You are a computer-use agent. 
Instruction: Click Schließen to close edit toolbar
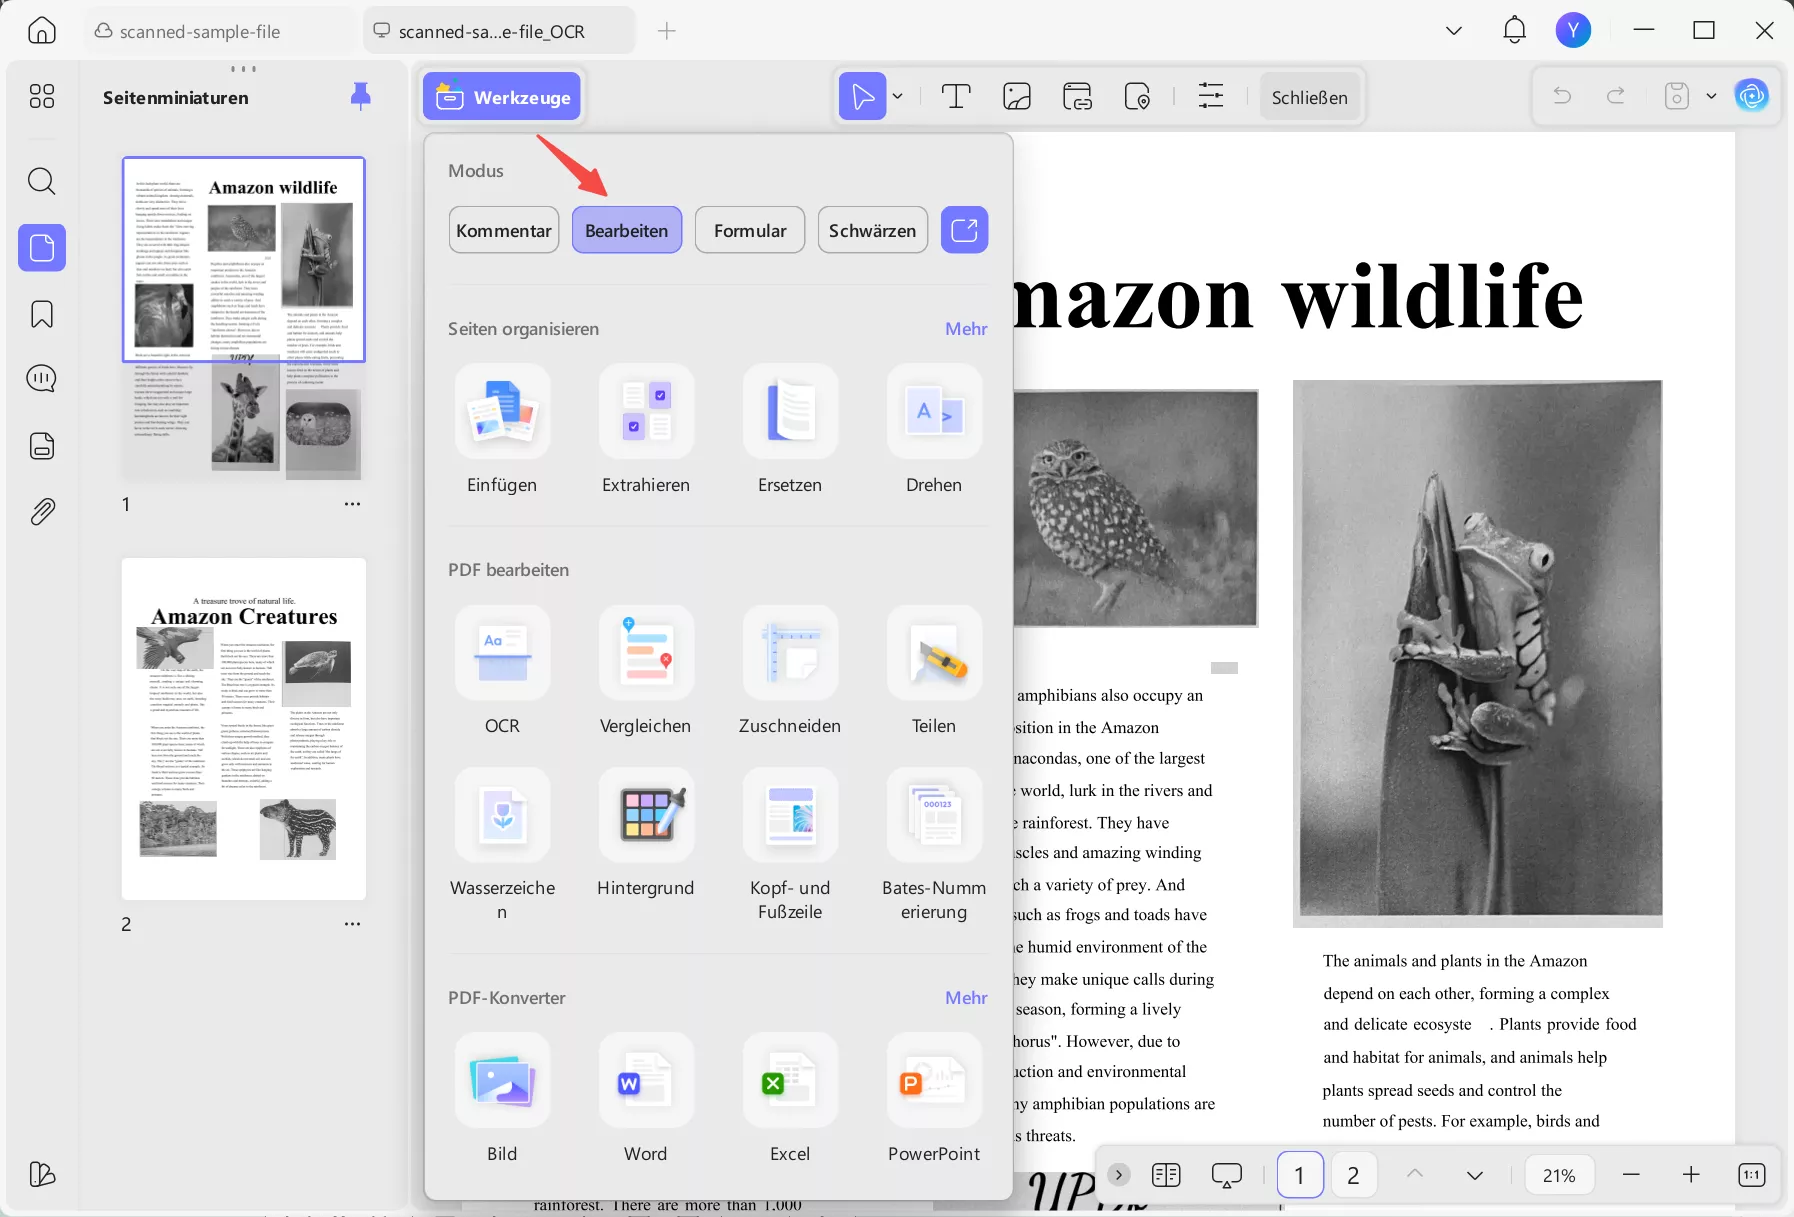1310,97
